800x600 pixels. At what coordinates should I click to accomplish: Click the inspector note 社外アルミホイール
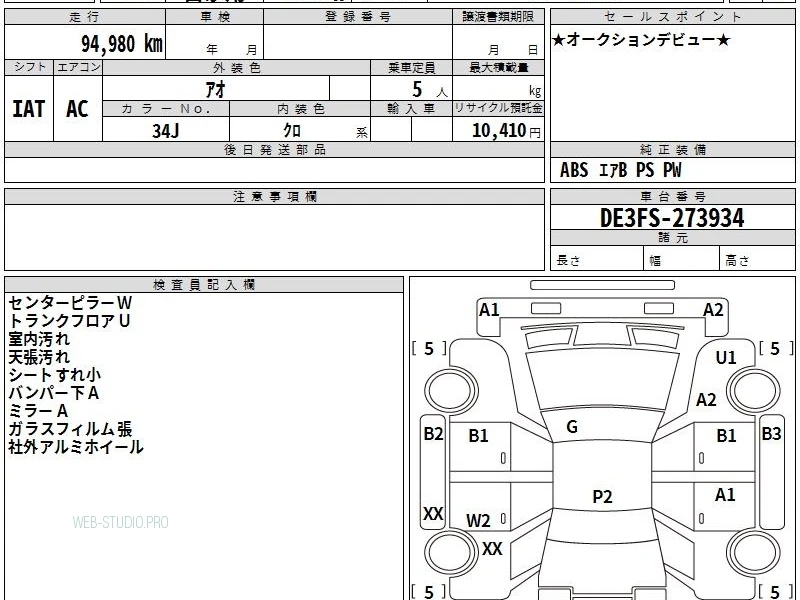(x=76, y=447)
